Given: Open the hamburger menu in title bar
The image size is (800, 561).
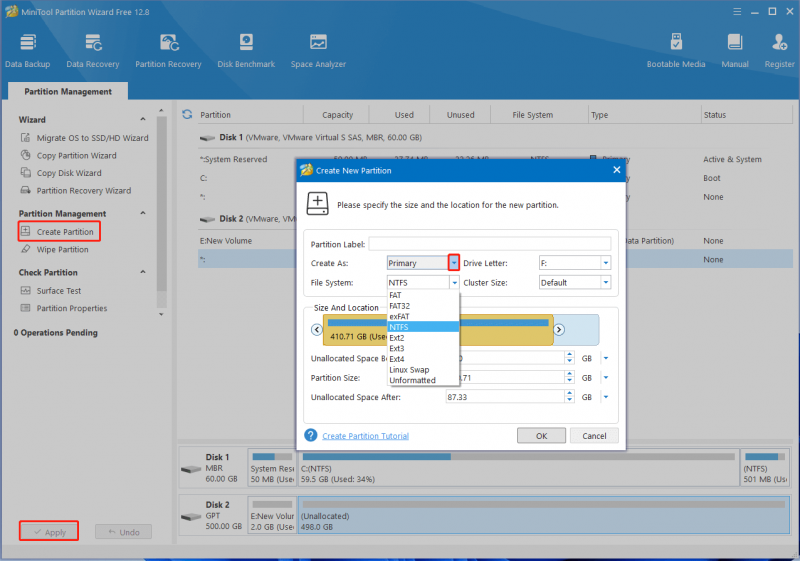Looking at the screenshot, I should point(737,11).
